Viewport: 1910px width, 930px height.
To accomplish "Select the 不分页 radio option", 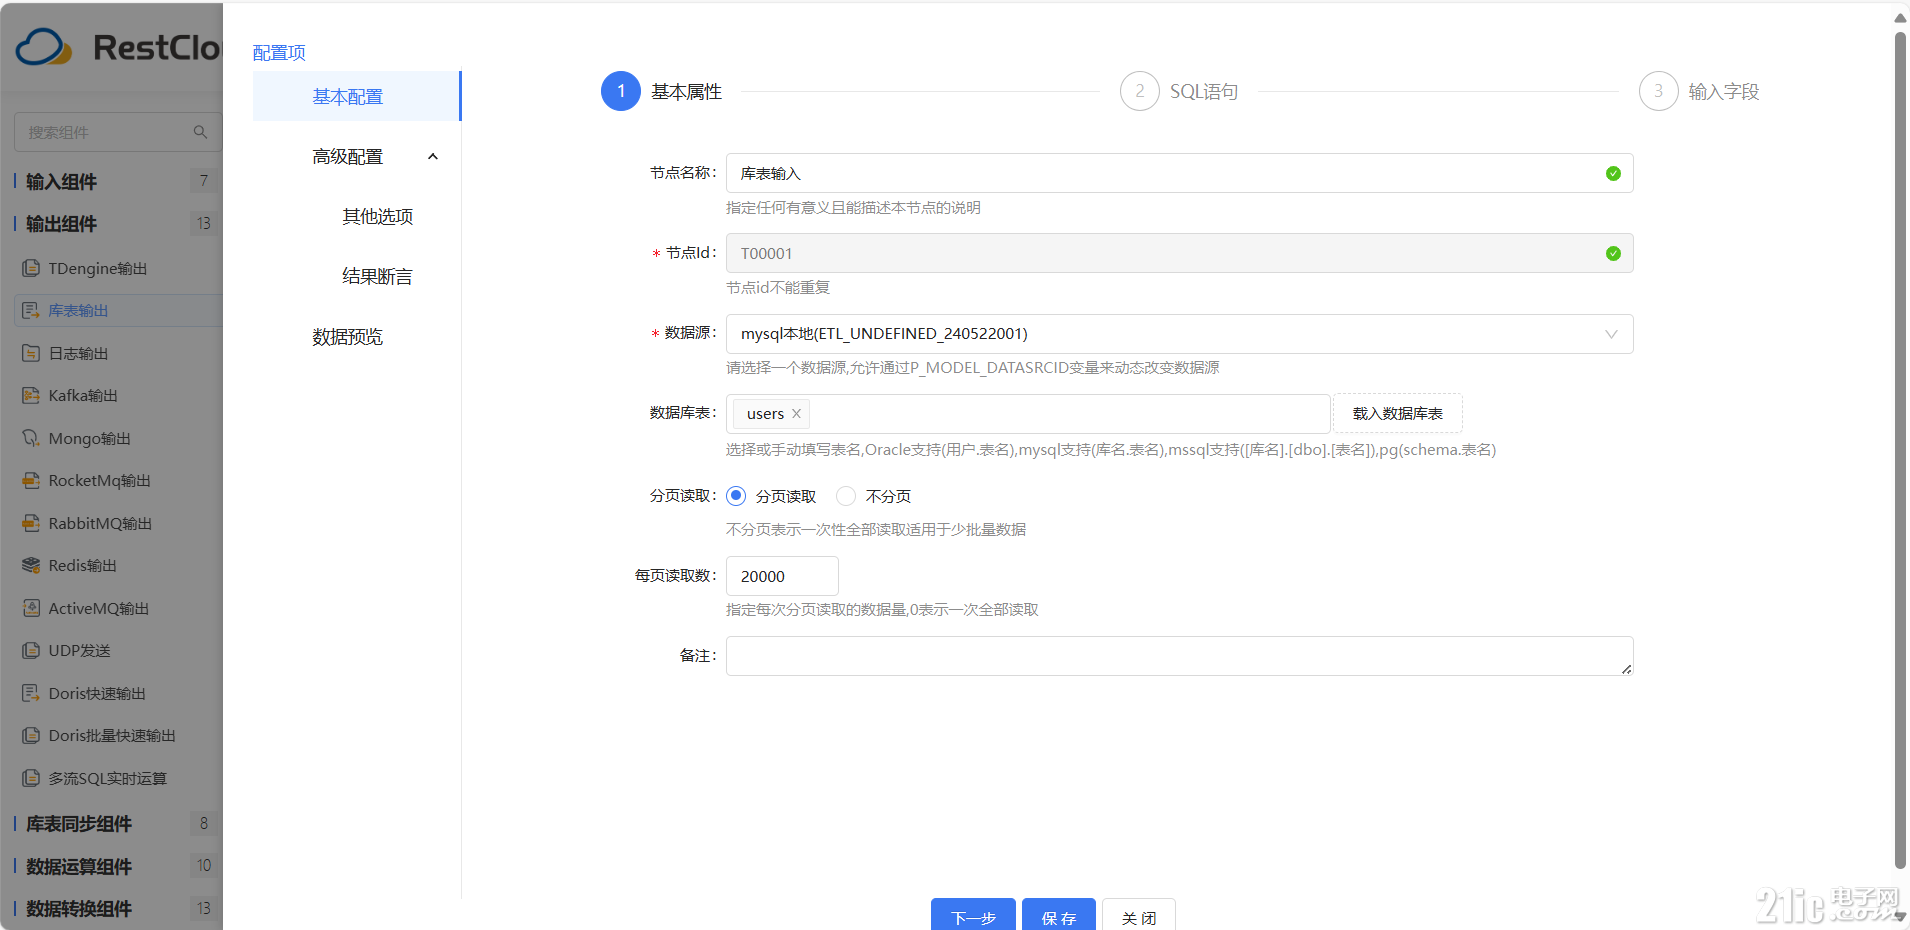I will pos(846,496).
